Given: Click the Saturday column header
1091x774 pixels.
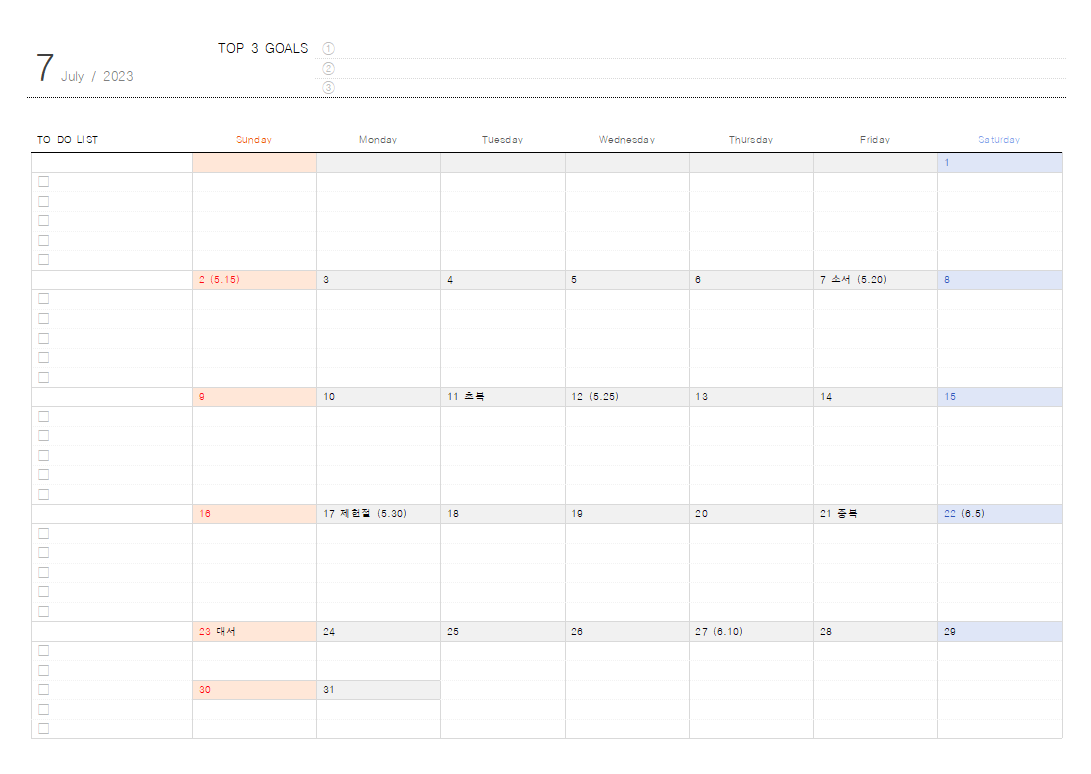Looking at the screenshot, I should pyautogui.click(x=999, y=140).
